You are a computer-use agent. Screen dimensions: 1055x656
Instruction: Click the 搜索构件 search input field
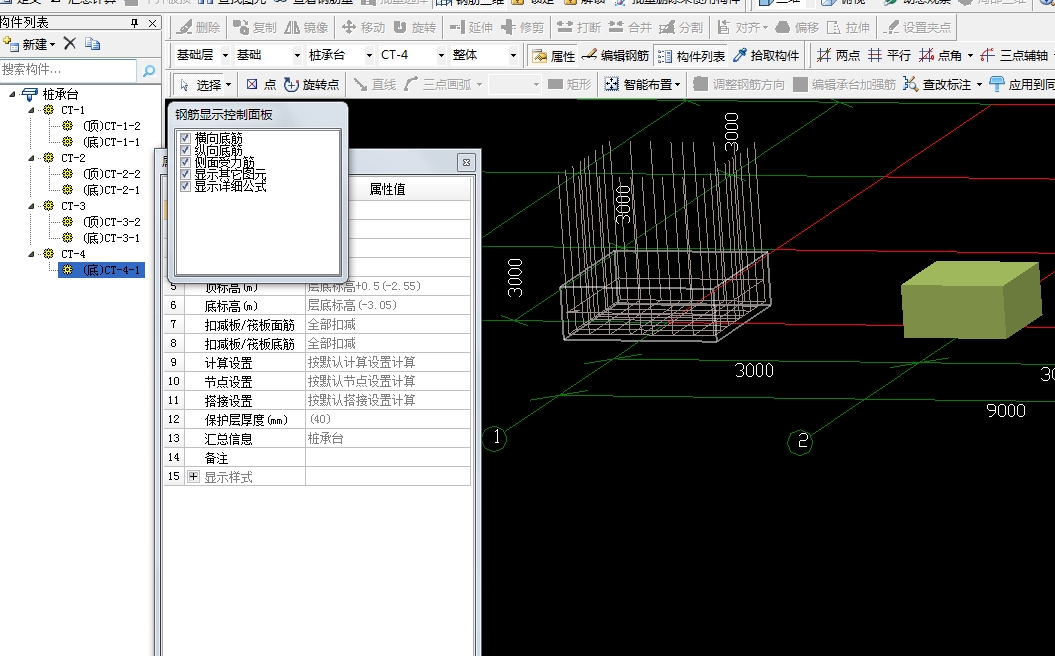click(x=69, y=69)
